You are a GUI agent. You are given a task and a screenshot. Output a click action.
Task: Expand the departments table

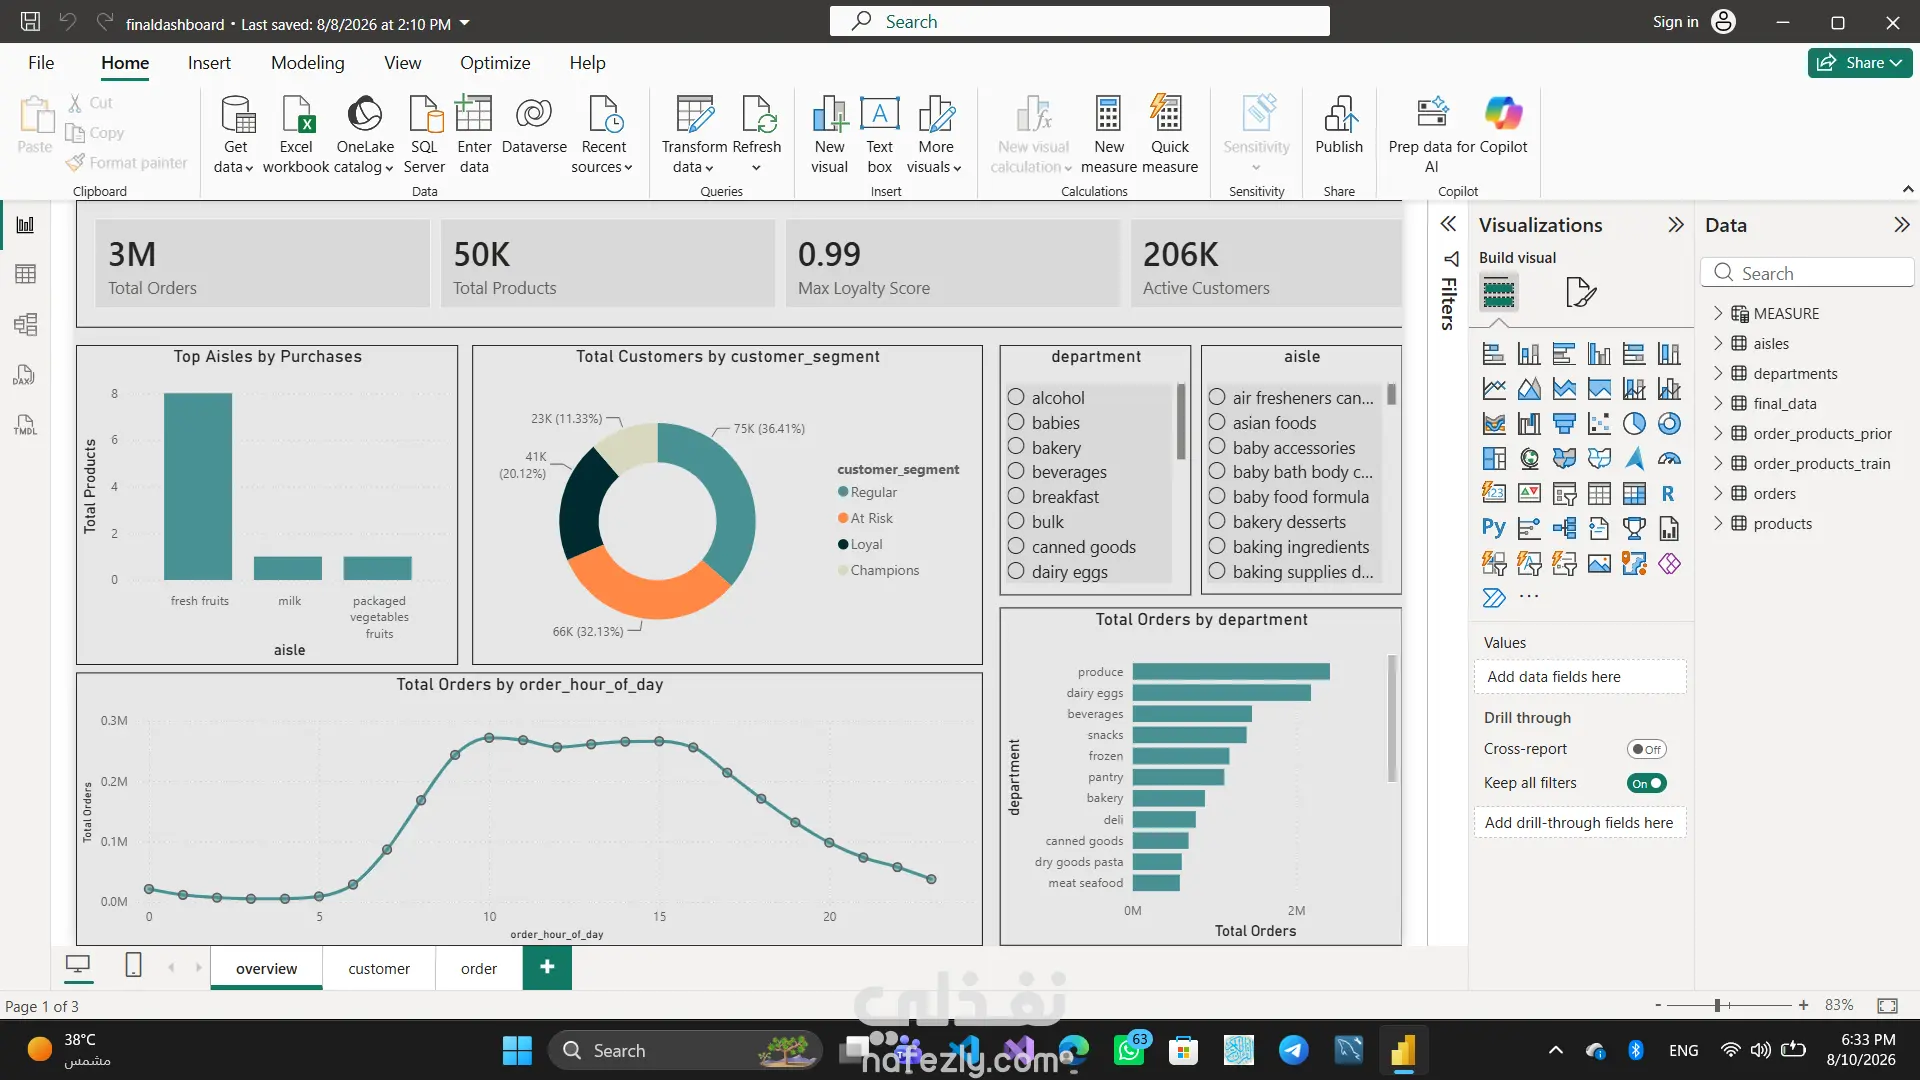pos(1718,373)
